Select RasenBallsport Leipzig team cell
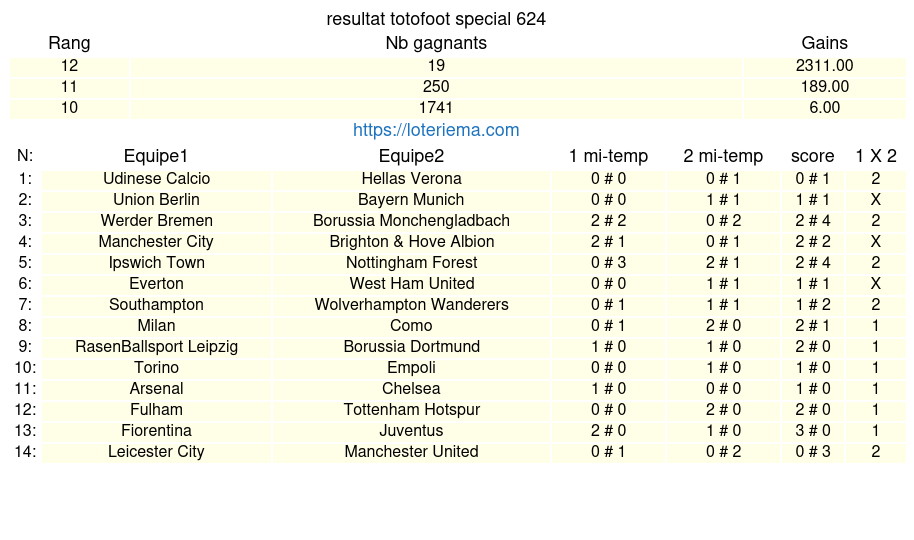The height and width of the screenshot is (540, 914). tap(157, 347)
